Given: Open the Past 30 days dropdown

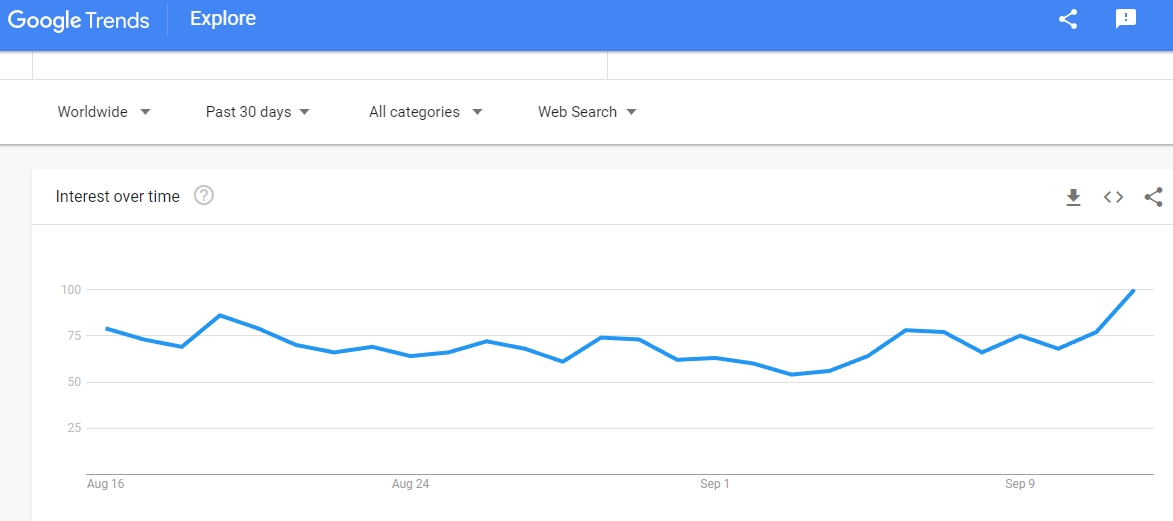Looking at the screenshot, I should [257, 112].
